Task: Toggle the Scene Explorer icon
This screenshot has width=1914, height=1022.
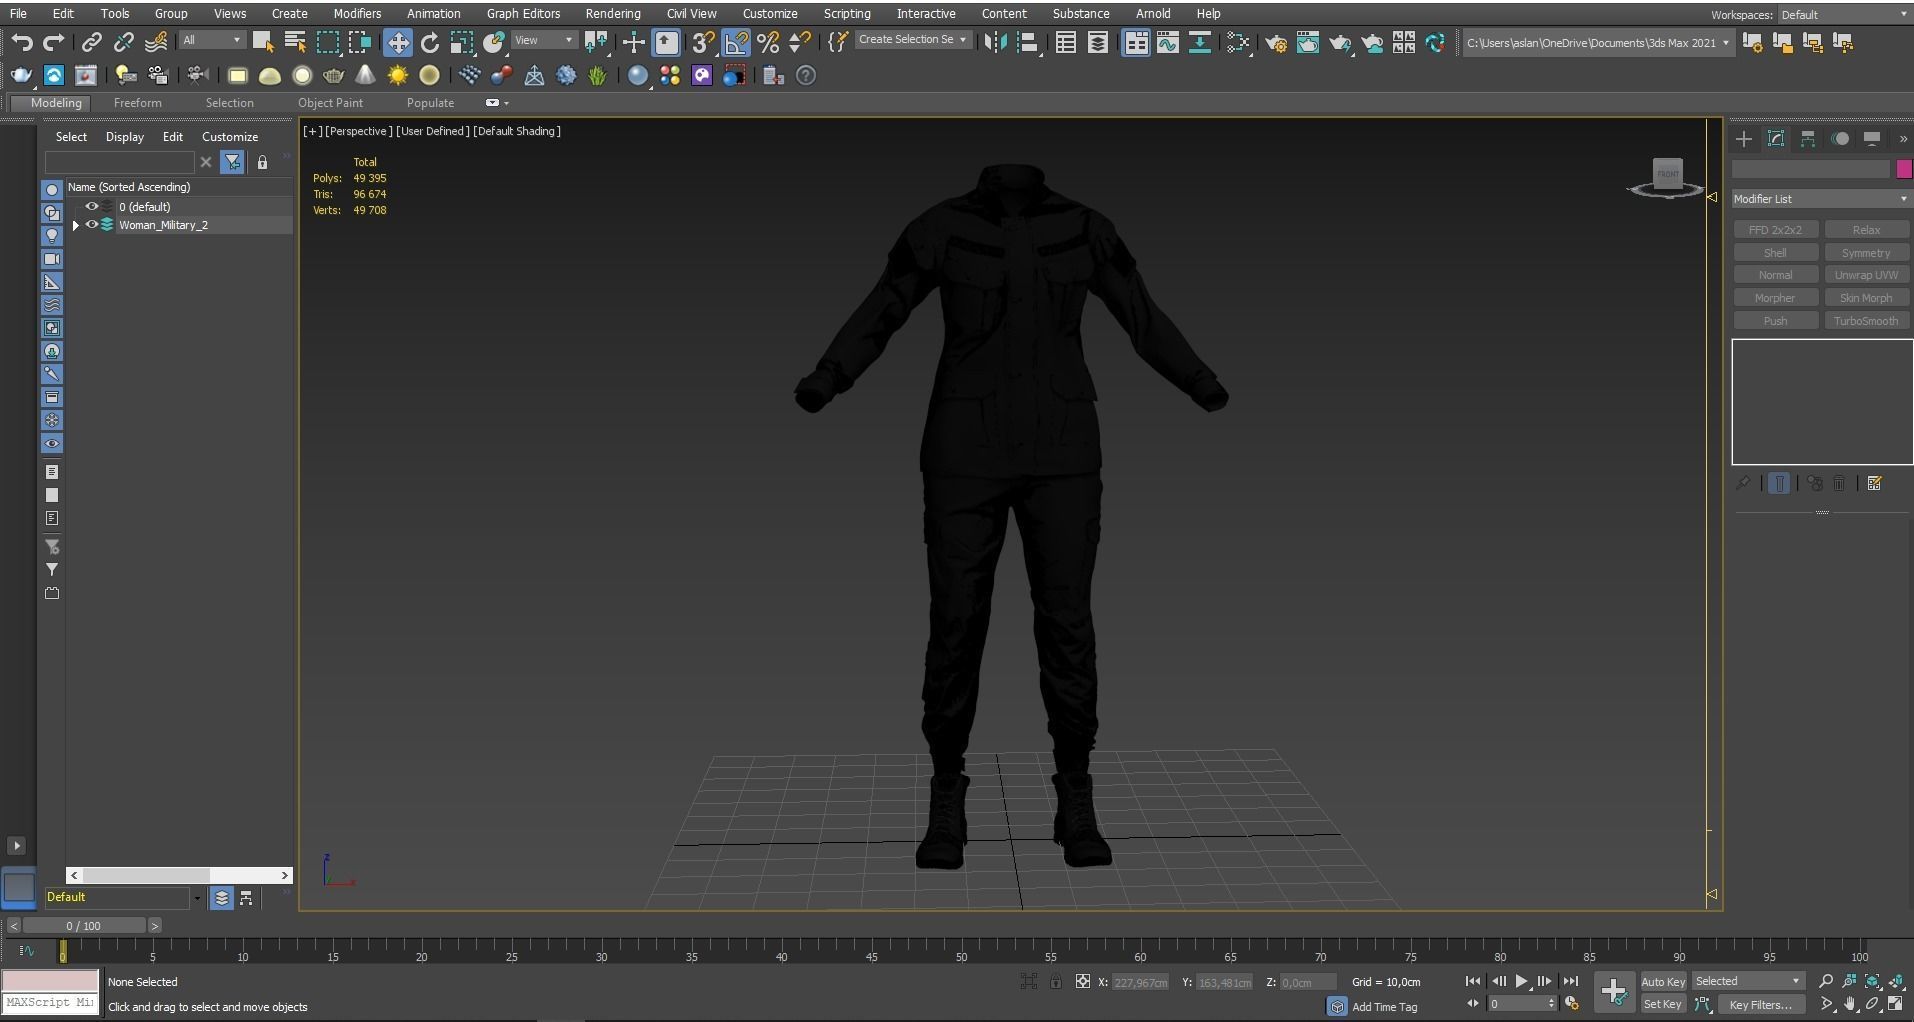Action: (x=1066, y=42)
